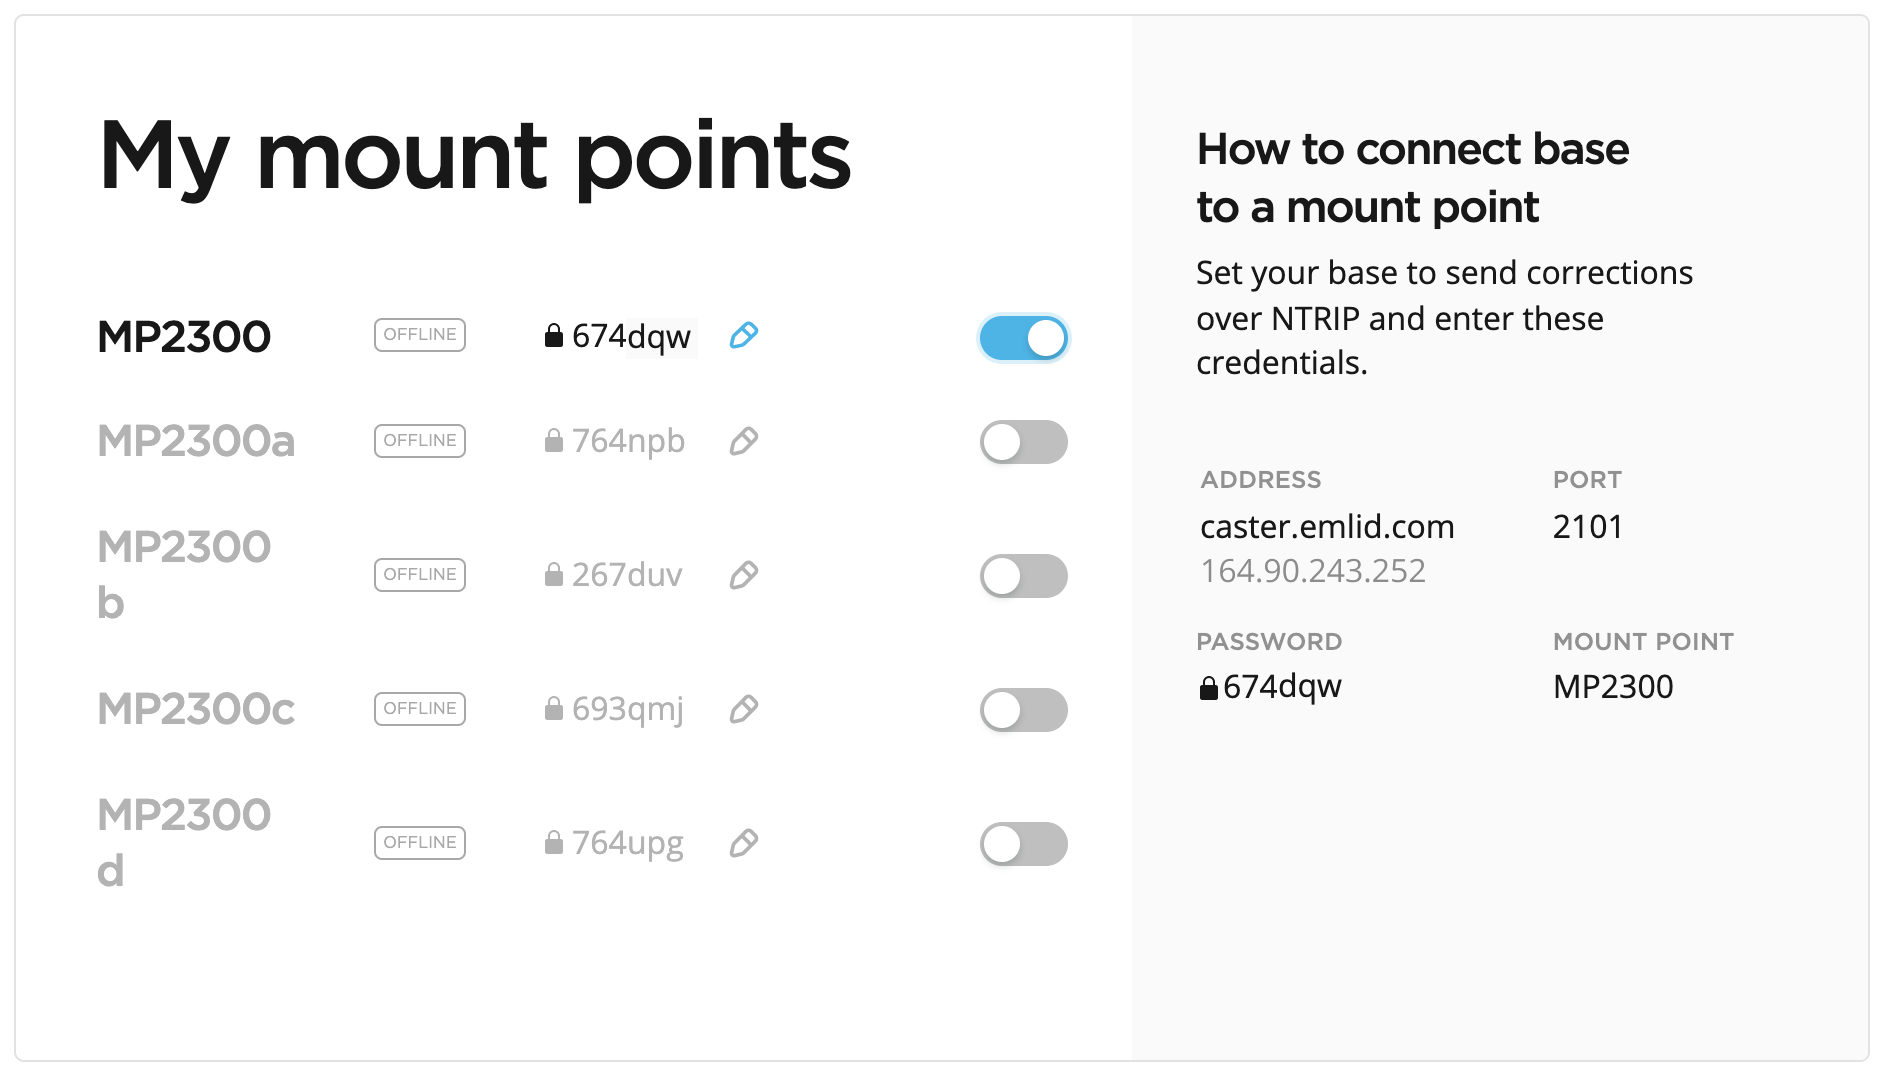Enable the MP2300c mount point
This screenshot has width=1884, height=1074.
[1023, 711]
